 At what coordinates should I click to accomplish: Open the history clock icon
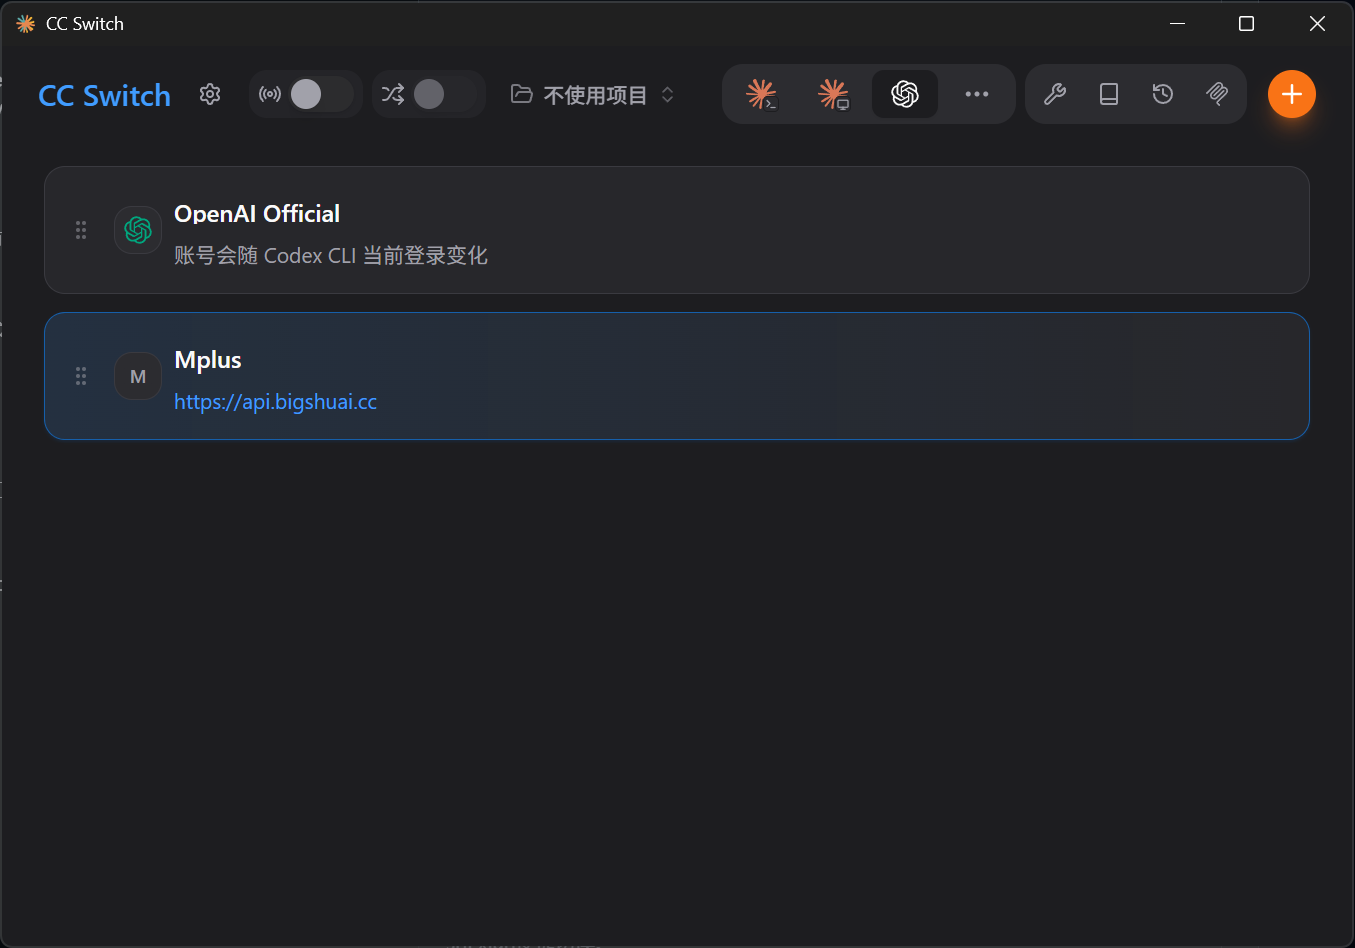[1163, 94]
